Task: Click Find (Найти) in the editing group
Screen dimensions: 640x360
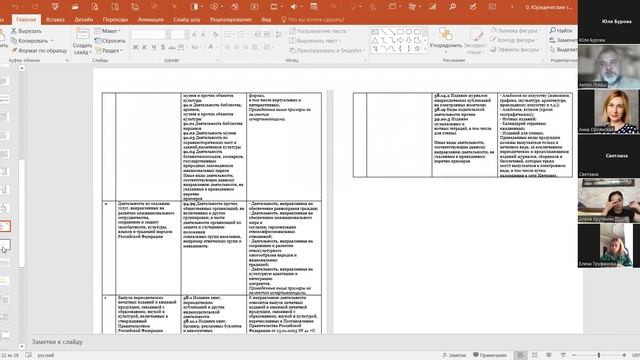Action: click(561, 31)
